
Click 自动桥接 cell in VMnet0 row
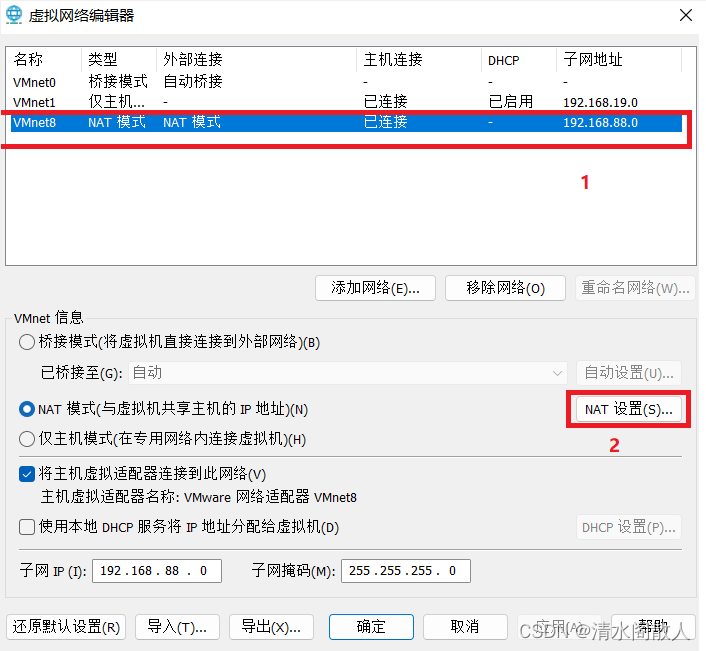click(x=193, y=81)
